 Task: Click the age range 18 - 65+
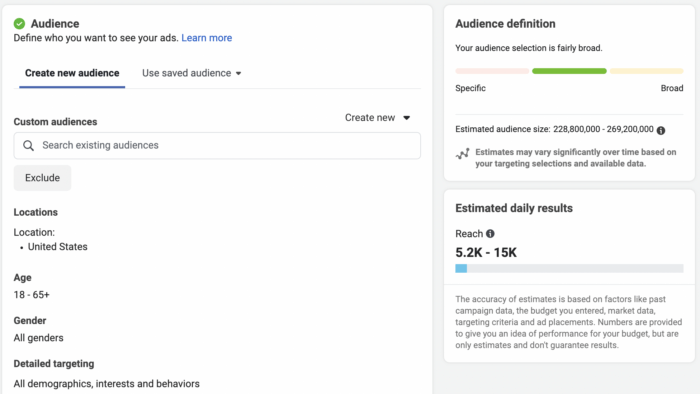tap(32, 295)
